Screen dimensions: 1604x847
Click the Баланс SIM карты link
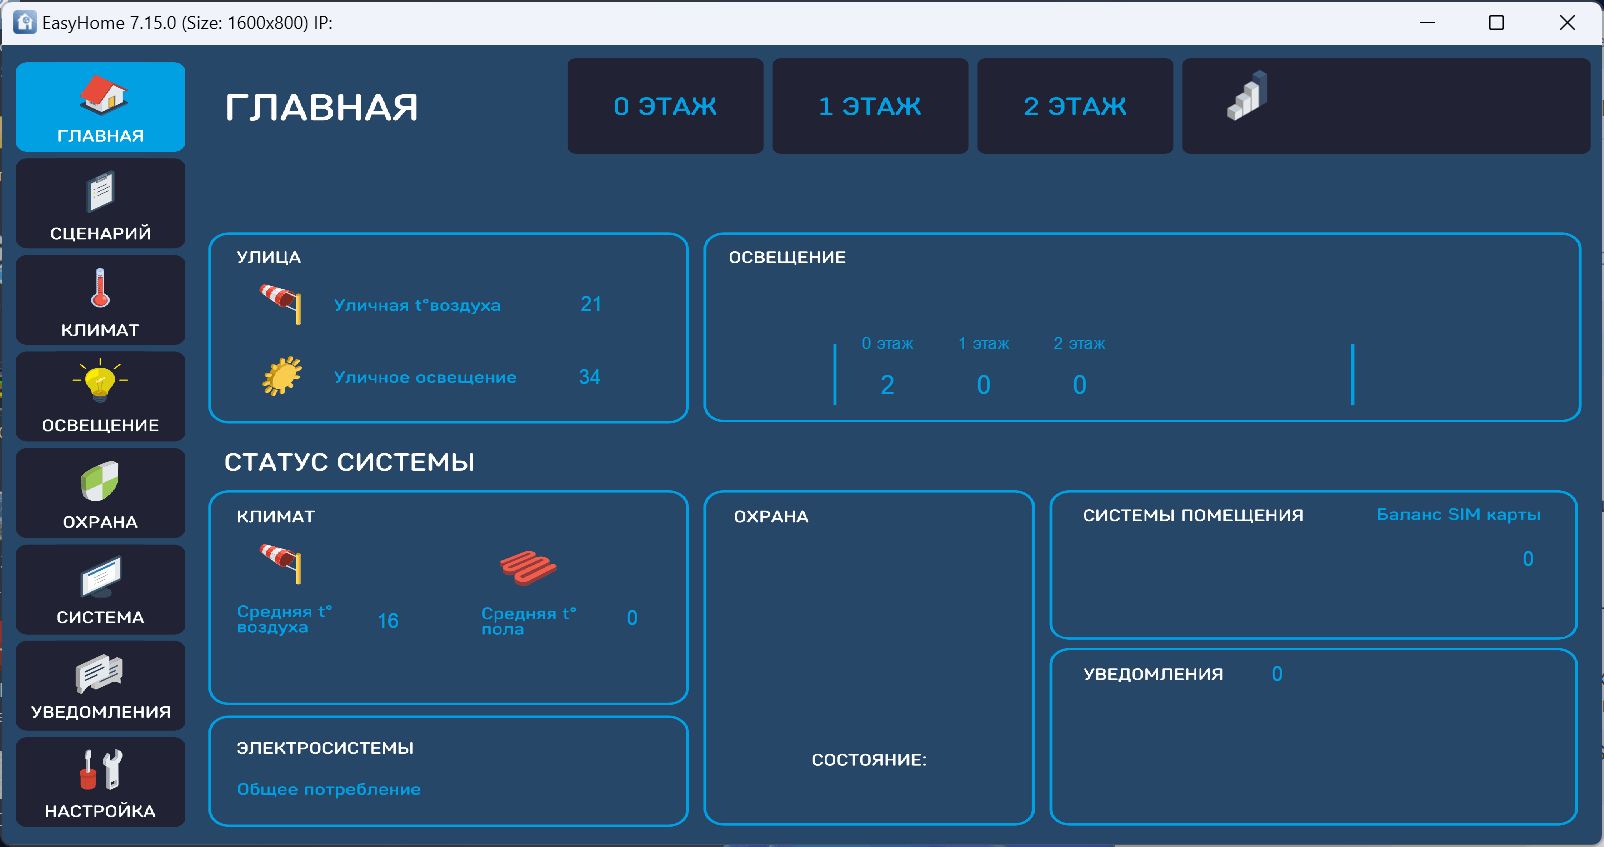(1458, 514)
